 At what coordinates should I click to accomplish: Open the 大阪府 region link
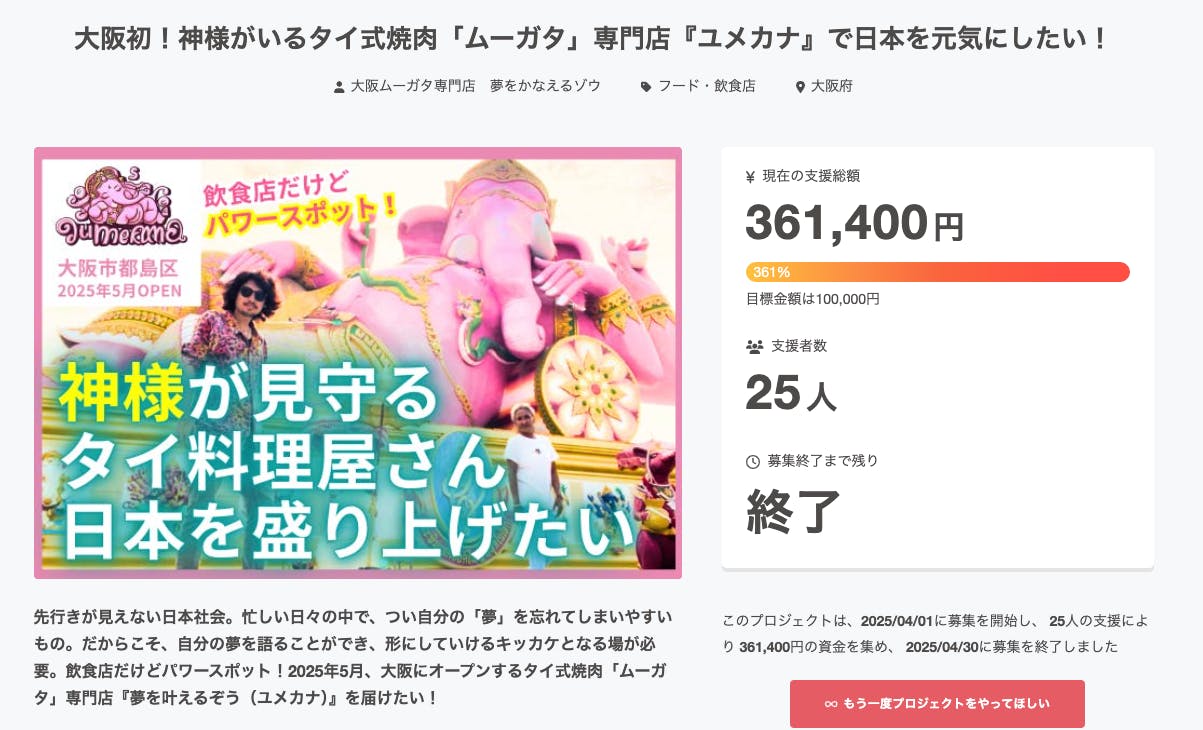(831, 86)
